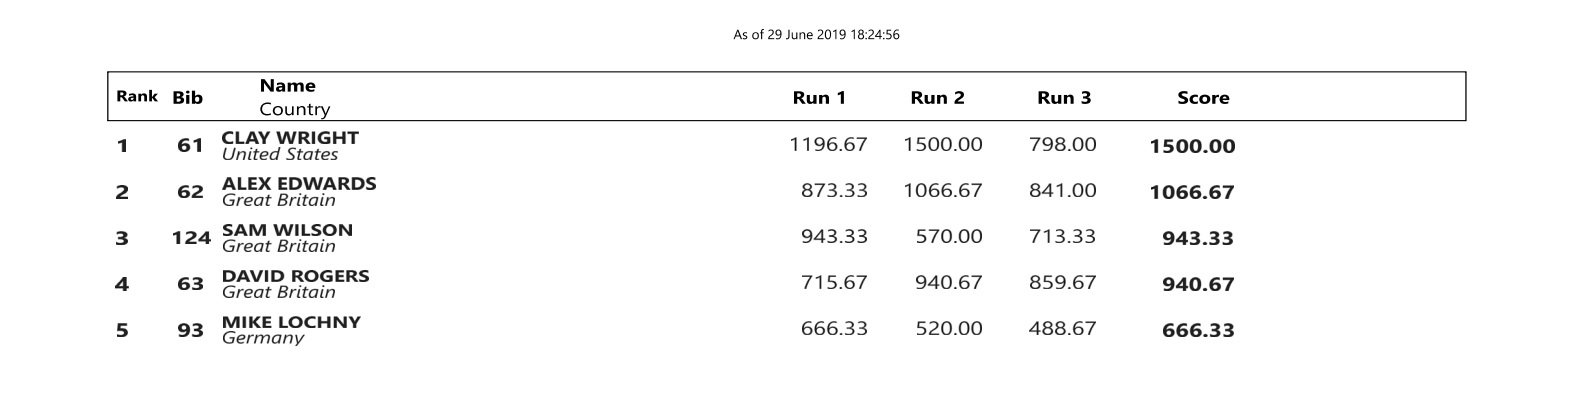Click the Run 1 column header

tap(819, 98)
